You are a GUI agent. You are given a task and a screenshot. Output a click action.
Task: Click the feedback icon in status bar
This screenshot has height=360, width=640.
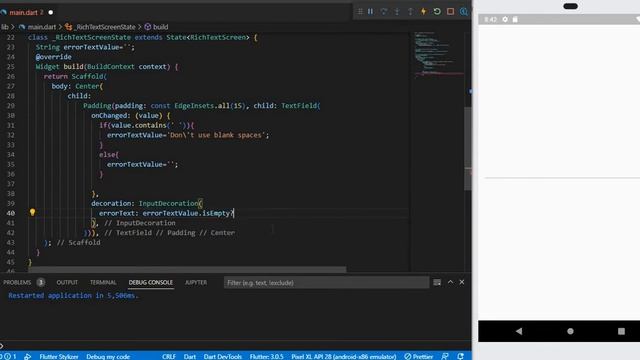click(445, 356)
